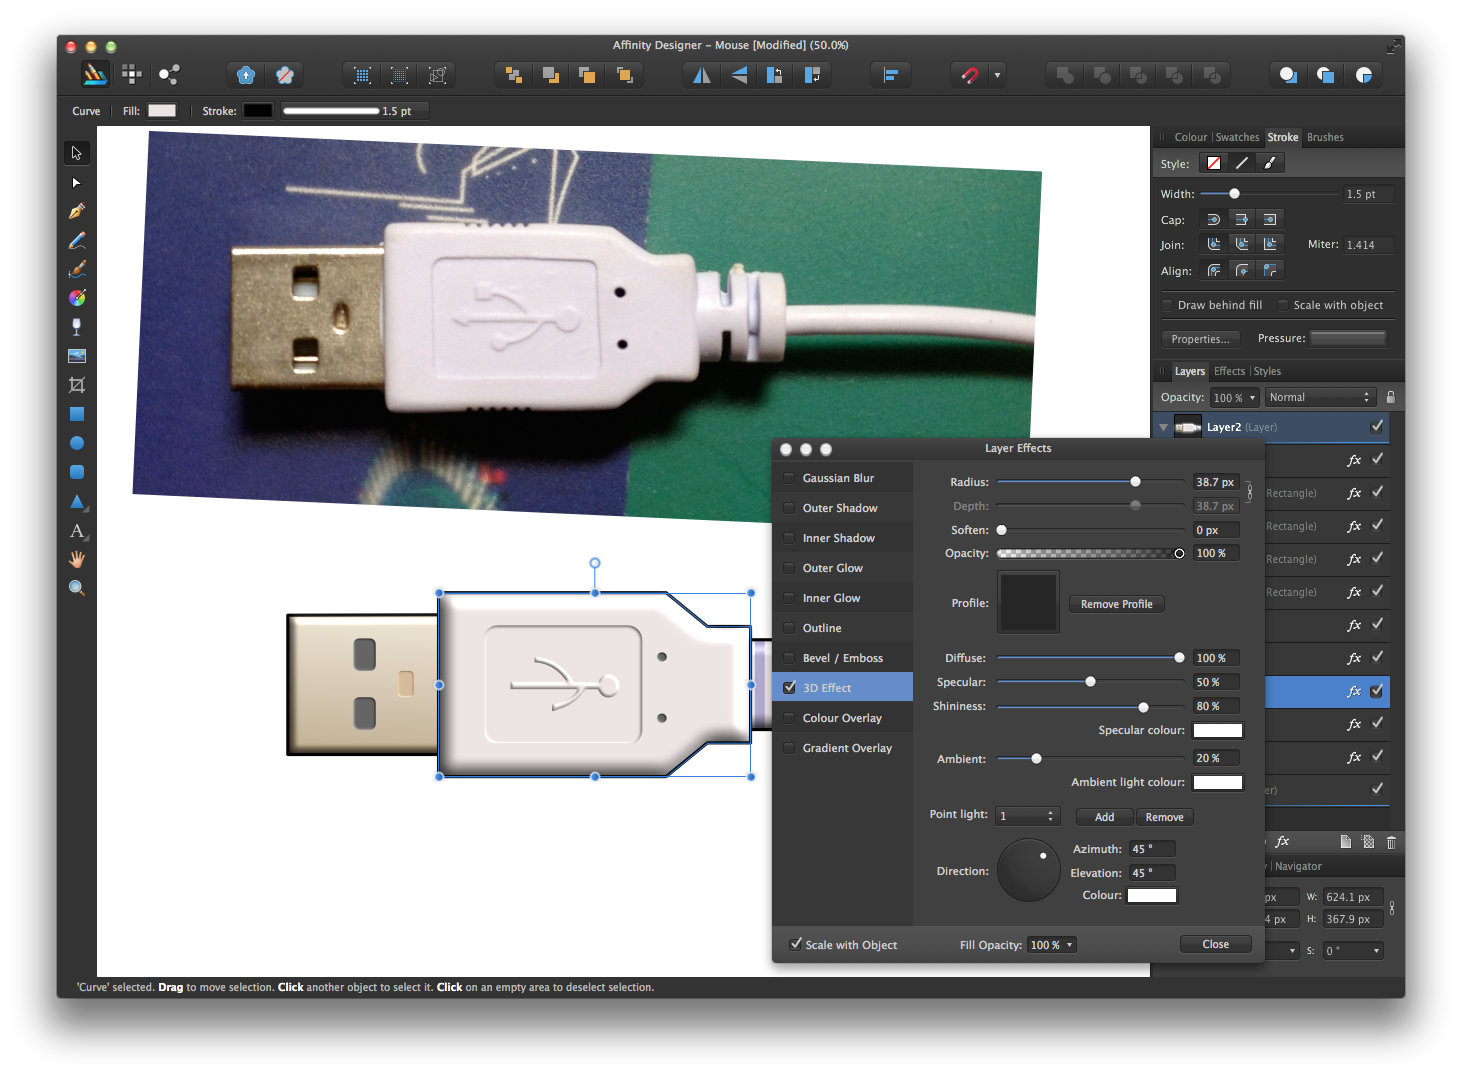This screenshot has width=1462, height=1077.
Task: Select the Pen tool
Action: [76, 211]
